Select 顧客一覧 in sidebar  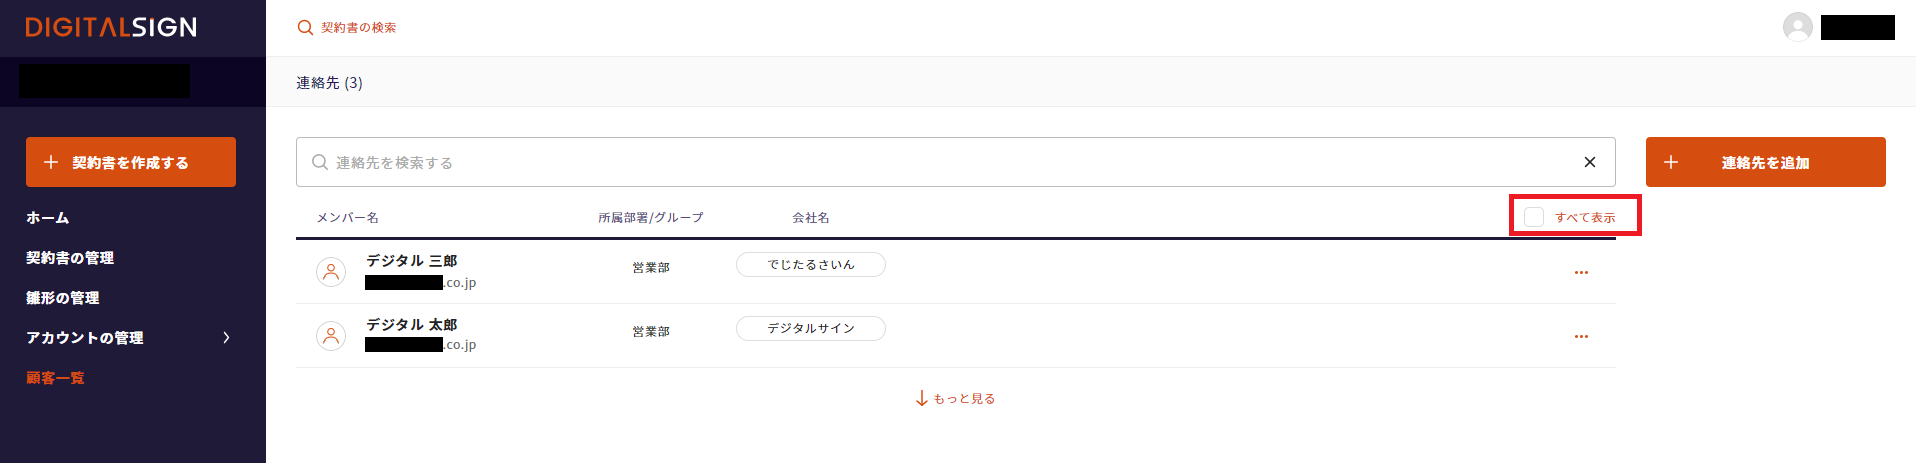(55, 378)
